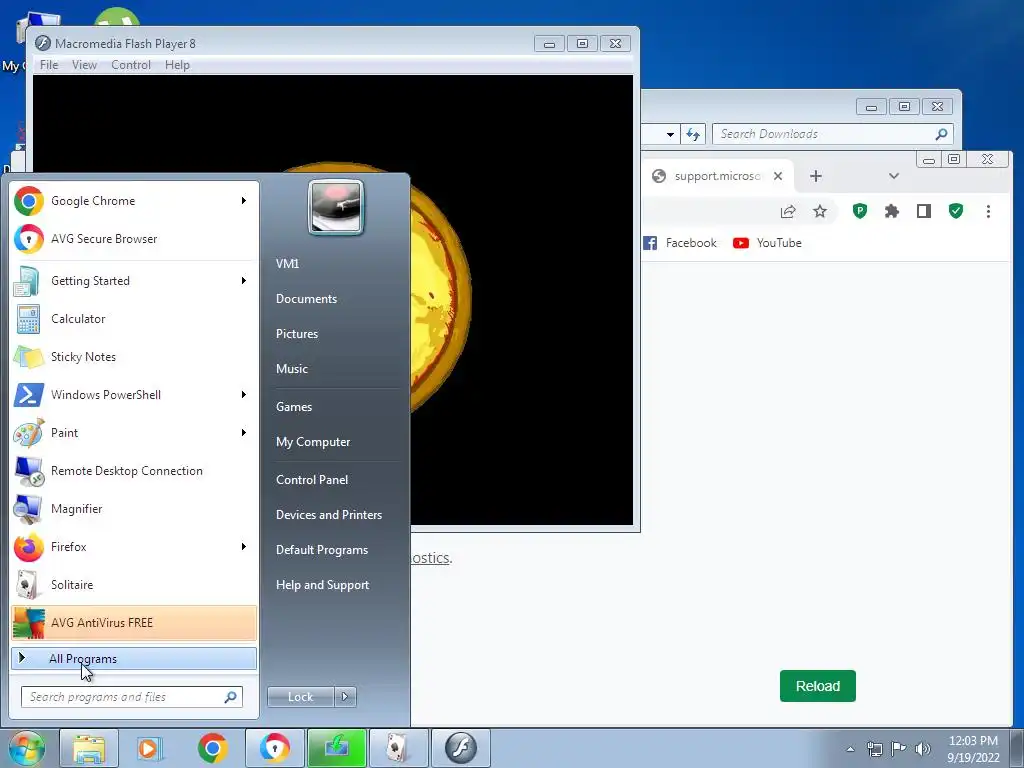Screen dimensions: 1024x768
Task: Expand Getting Started submenu arrow
Action: [244, 280]
